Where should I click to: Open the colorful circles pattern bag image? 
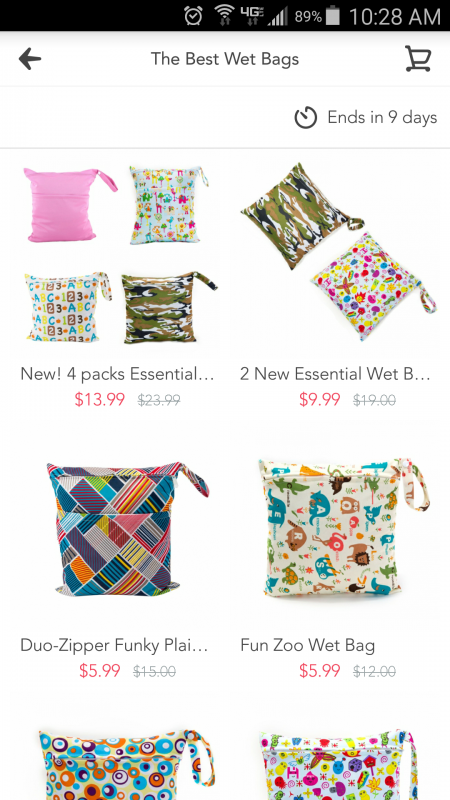[127, 764]
